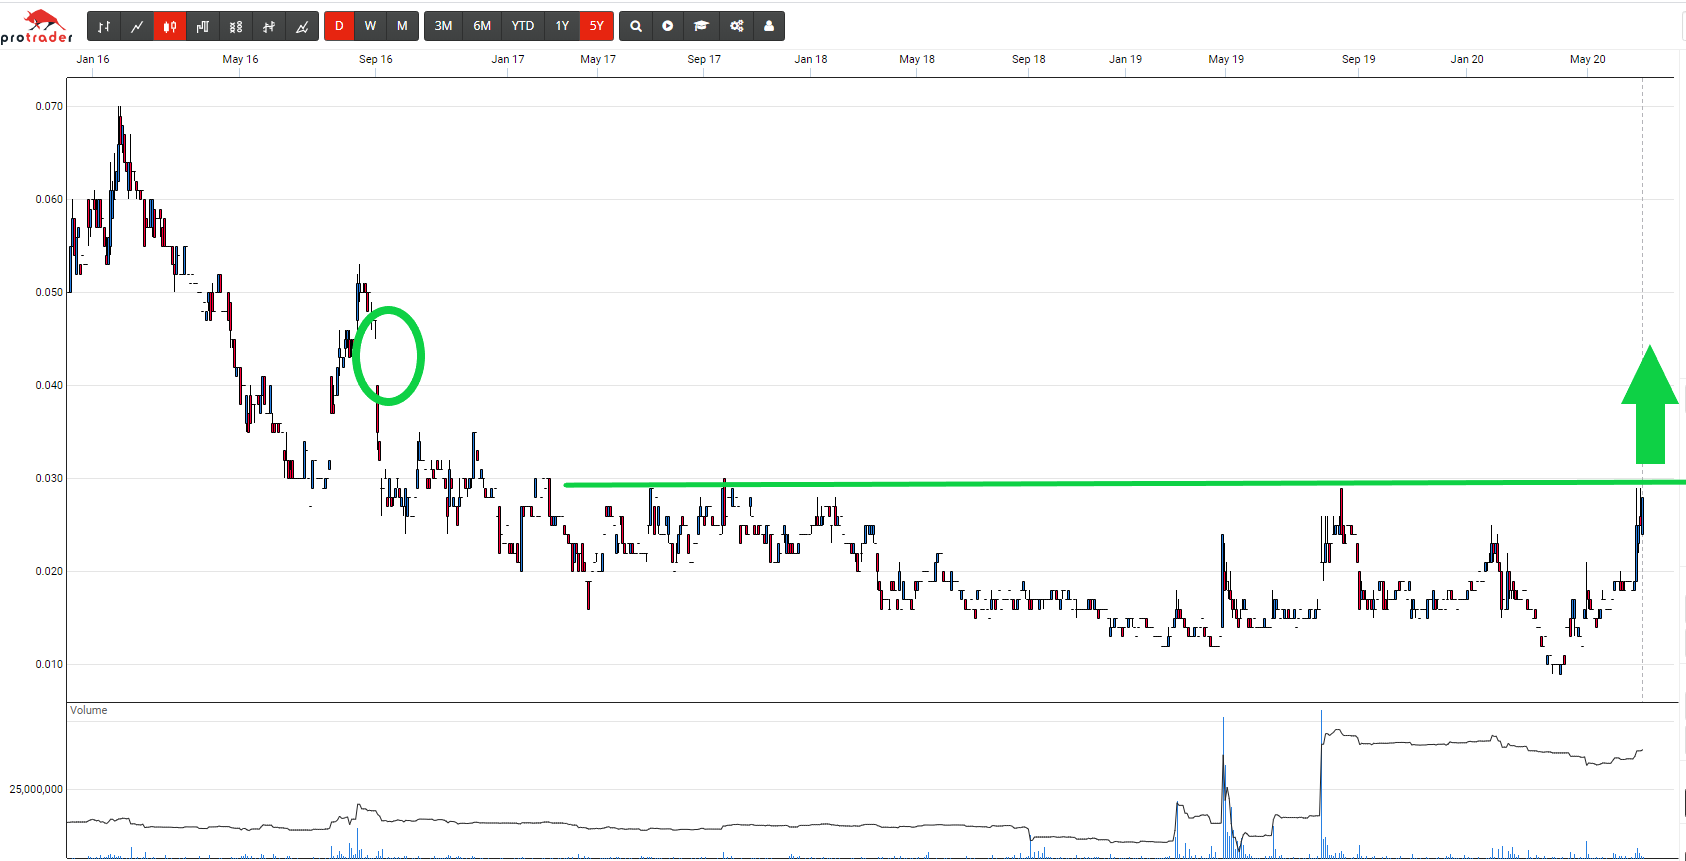Click the protrader logo
This screenshot has width=1686, height=861.
tap(37, 26)
